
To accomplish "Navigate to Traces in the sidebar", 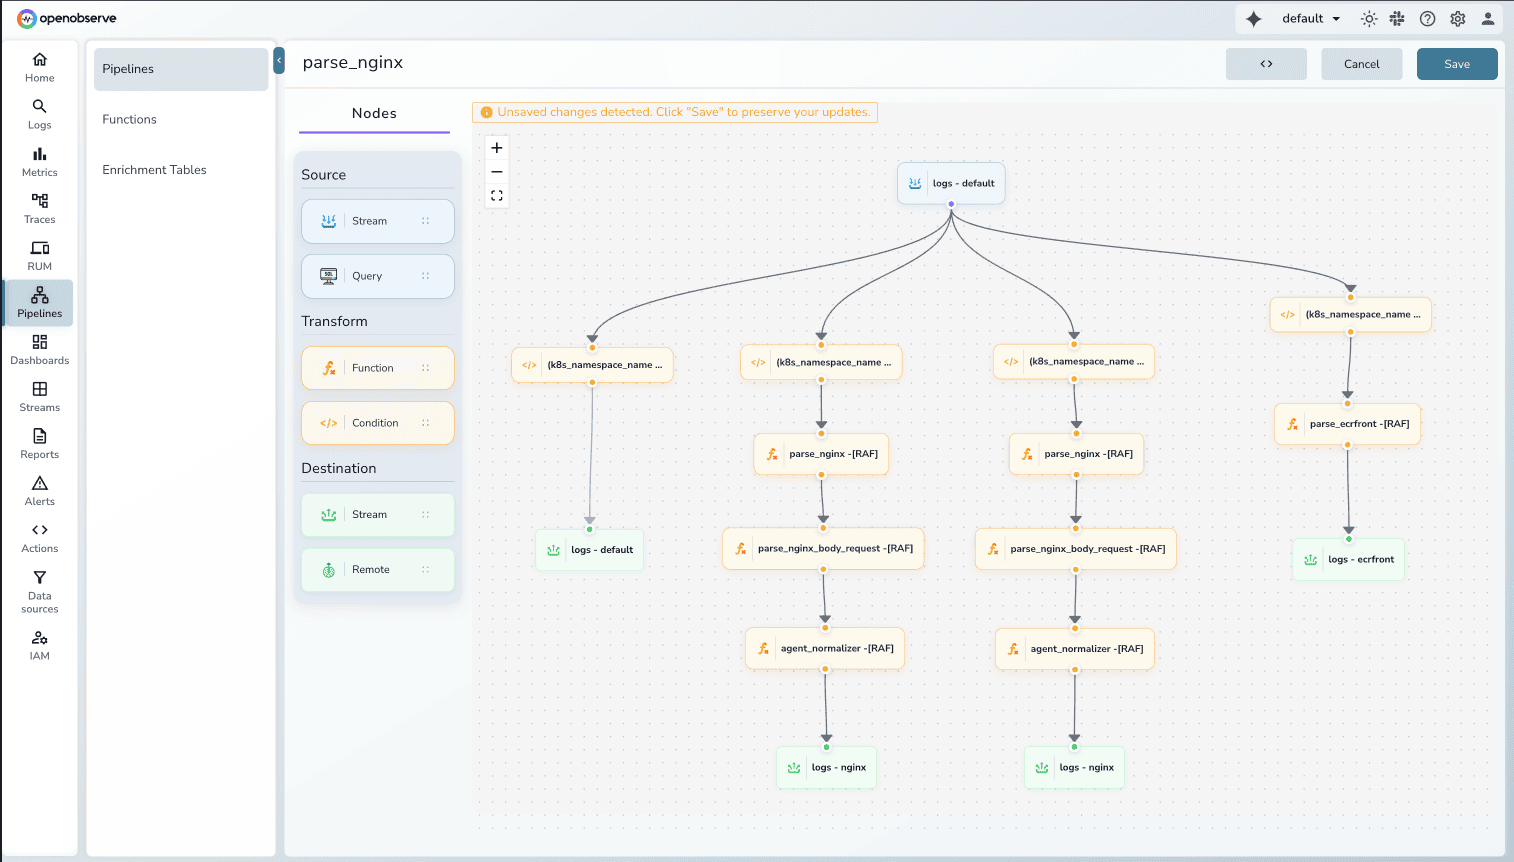I will click(x=39, y=207).
